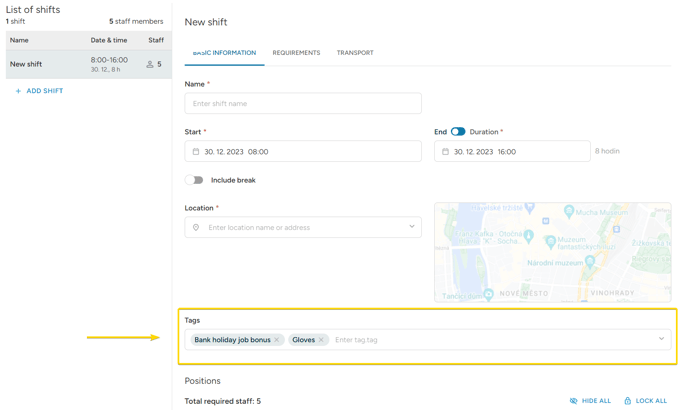688x410 pixels.
Task: Click the map preview thumbnail
Action: pos(552,252)
